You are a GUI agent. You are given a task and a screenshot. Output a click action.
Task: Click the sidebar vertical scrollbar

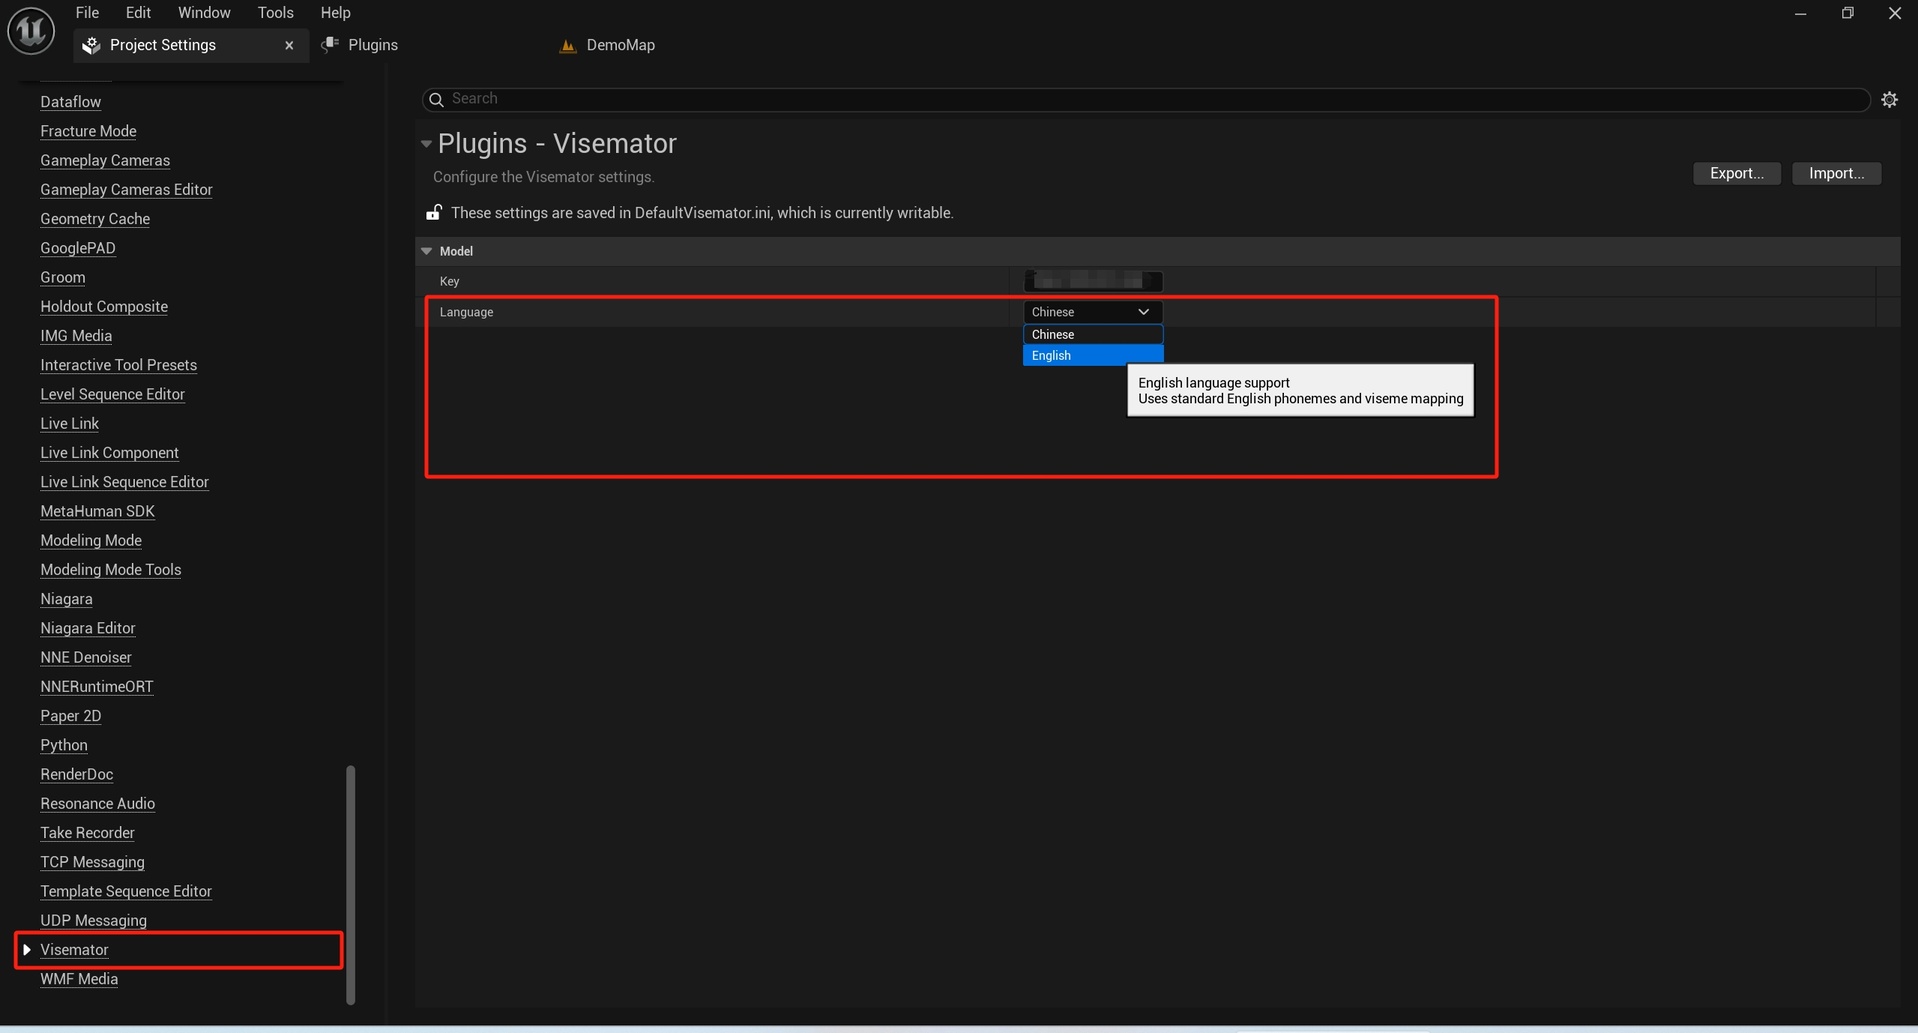tap(350, 884)
